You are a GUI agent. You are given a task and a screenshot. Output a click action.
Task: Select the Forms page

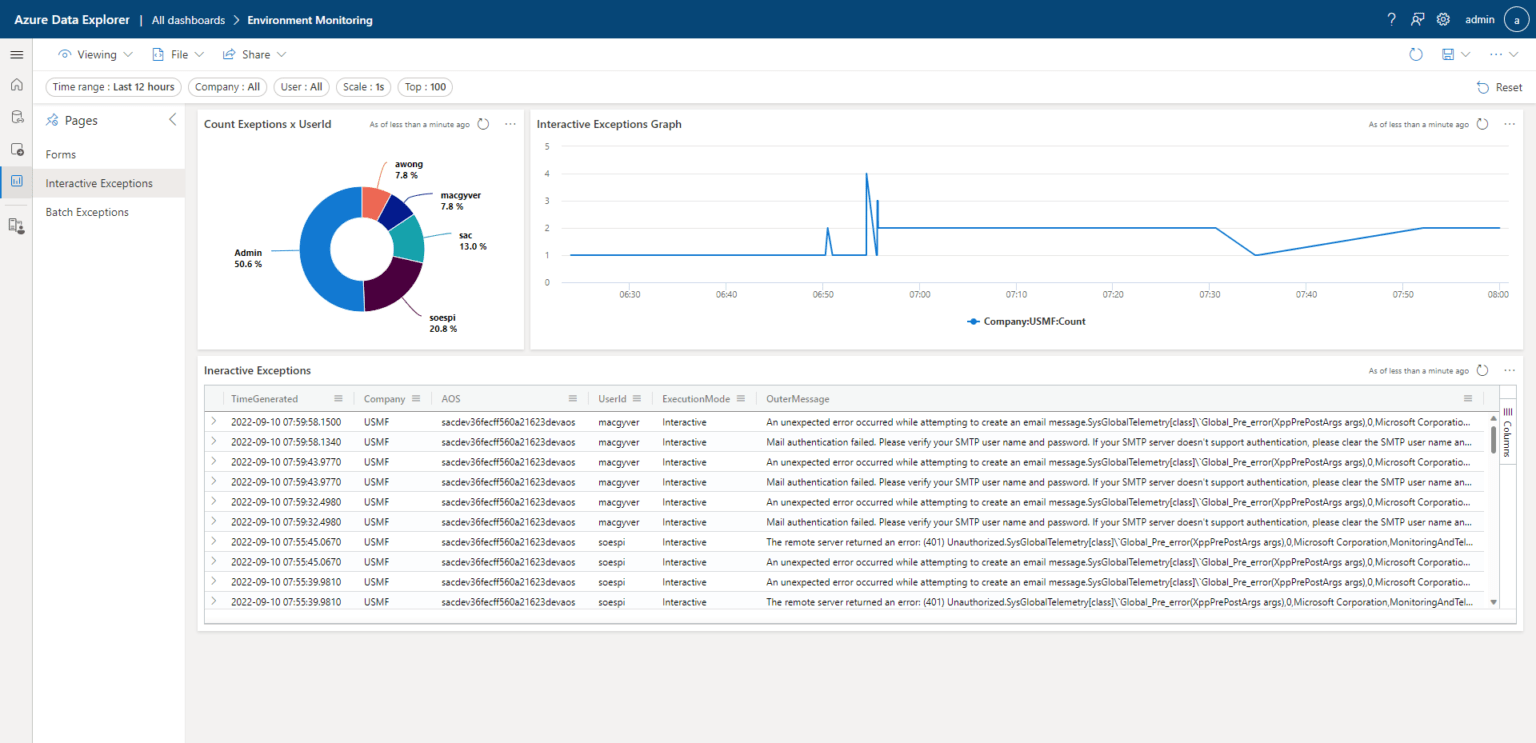tap(60, 154)
